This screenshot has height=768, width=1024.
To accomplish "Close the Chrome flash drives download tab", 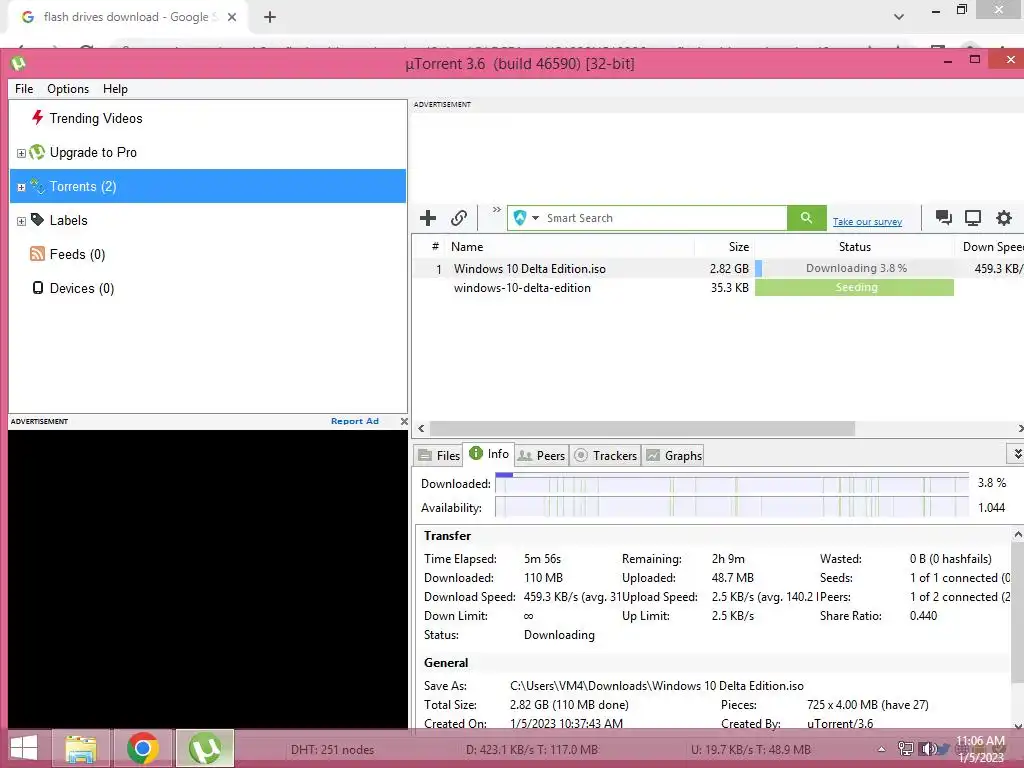I will [x=232, y=18].
